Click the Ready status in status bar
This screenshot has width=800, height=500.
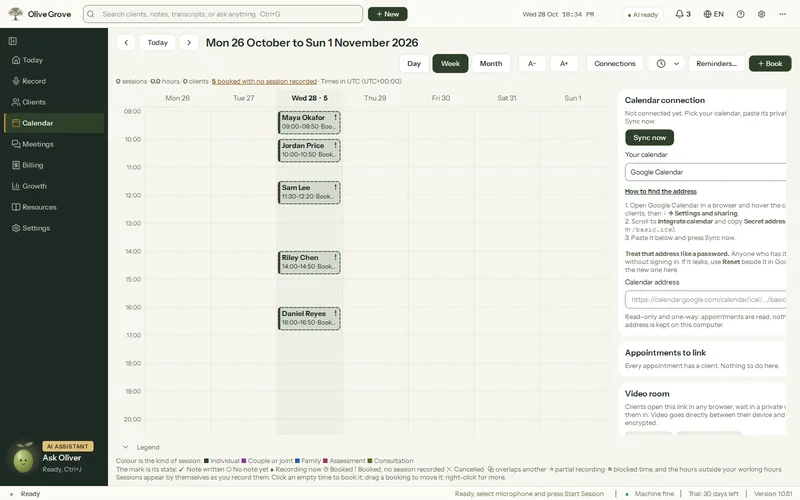[x=30, y=494]
